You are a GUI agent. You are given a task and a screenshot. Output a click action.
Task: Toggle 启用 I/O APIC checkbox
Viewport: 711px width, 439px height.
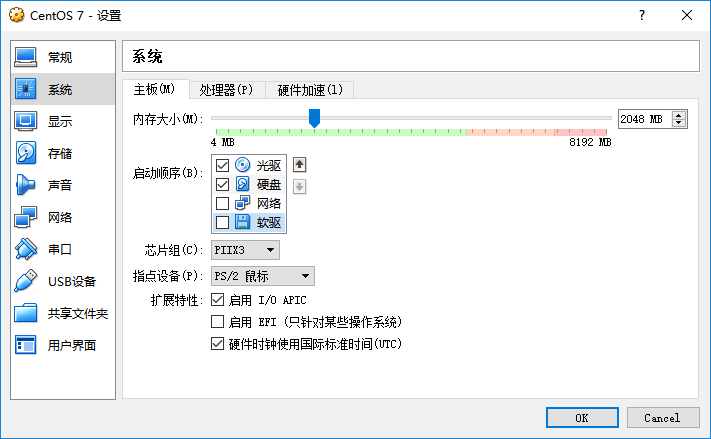point(218,300)
